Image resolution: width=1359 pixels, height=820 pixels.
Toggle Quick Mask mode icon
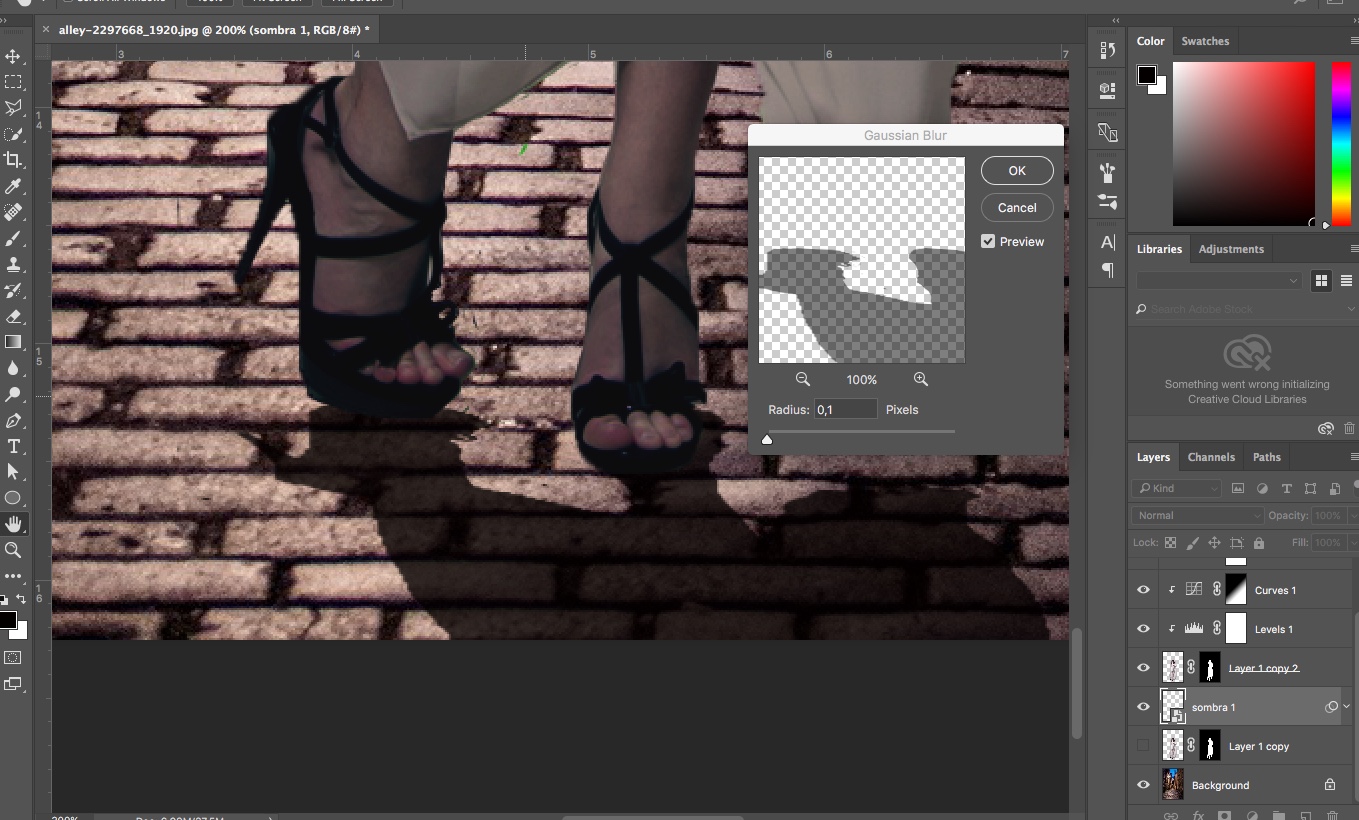[x=13, y=658]
